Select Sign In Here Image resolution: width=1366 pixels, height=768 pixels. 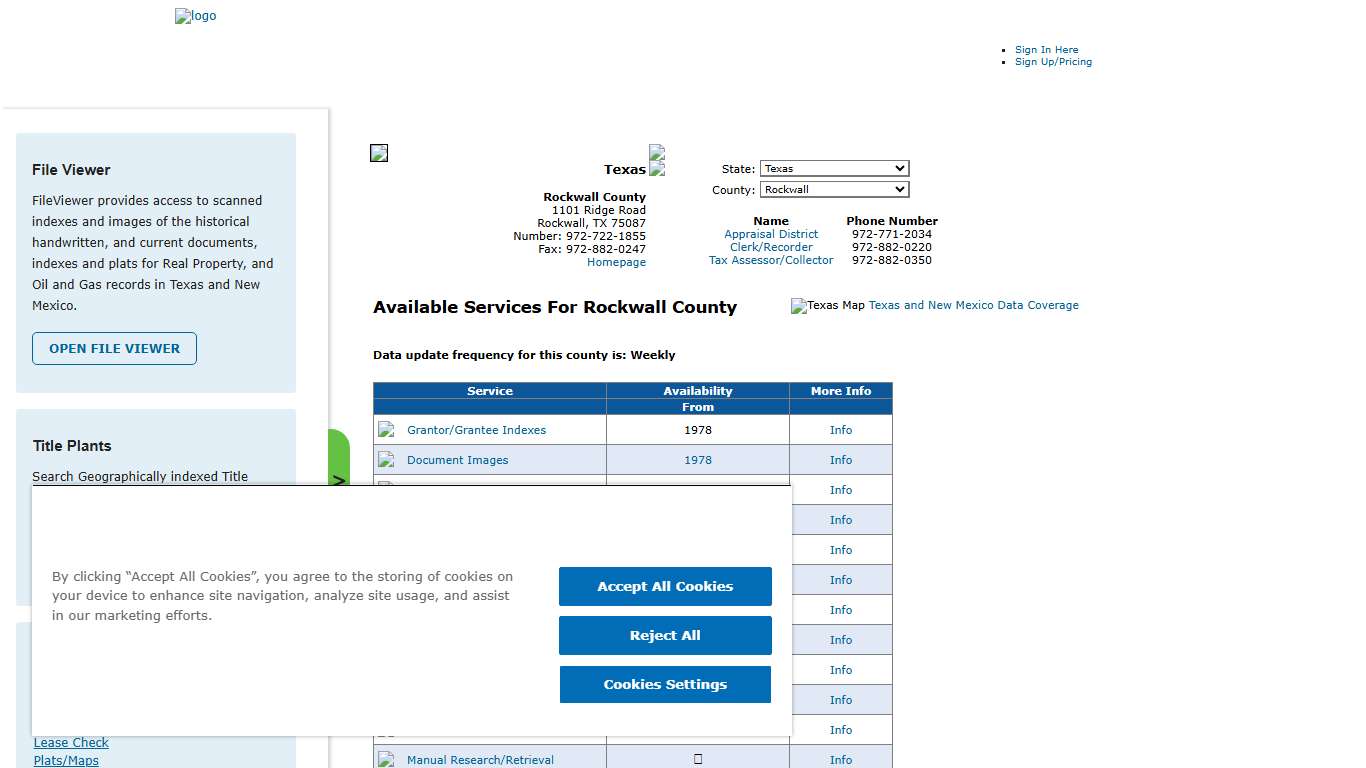pyautogui.click(x=1046, y=49)
